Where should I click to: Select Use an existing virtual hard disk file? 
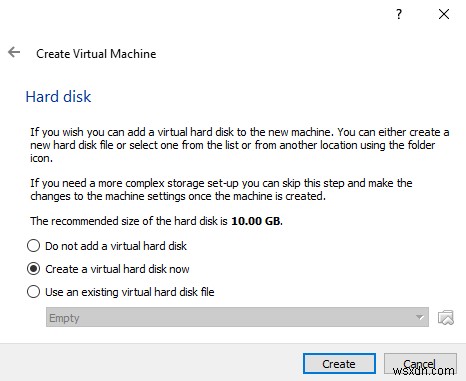click(x=120, y=292)
